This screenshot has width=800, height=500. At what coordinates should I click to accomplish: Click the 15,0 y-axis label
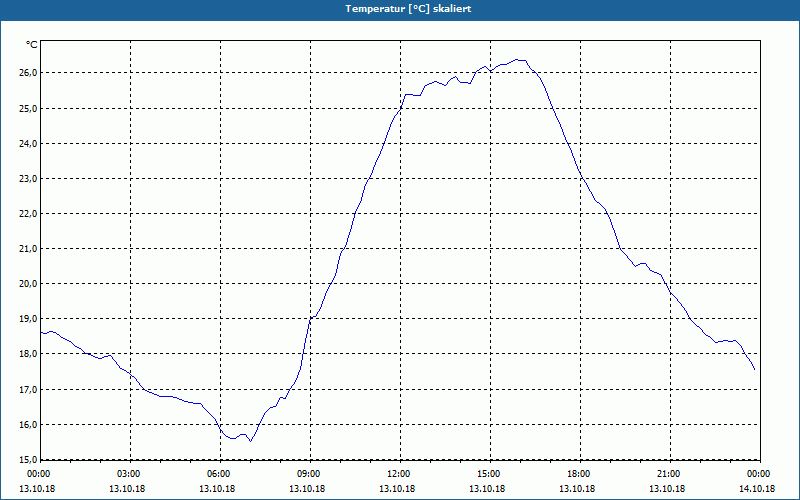[28, 459]
